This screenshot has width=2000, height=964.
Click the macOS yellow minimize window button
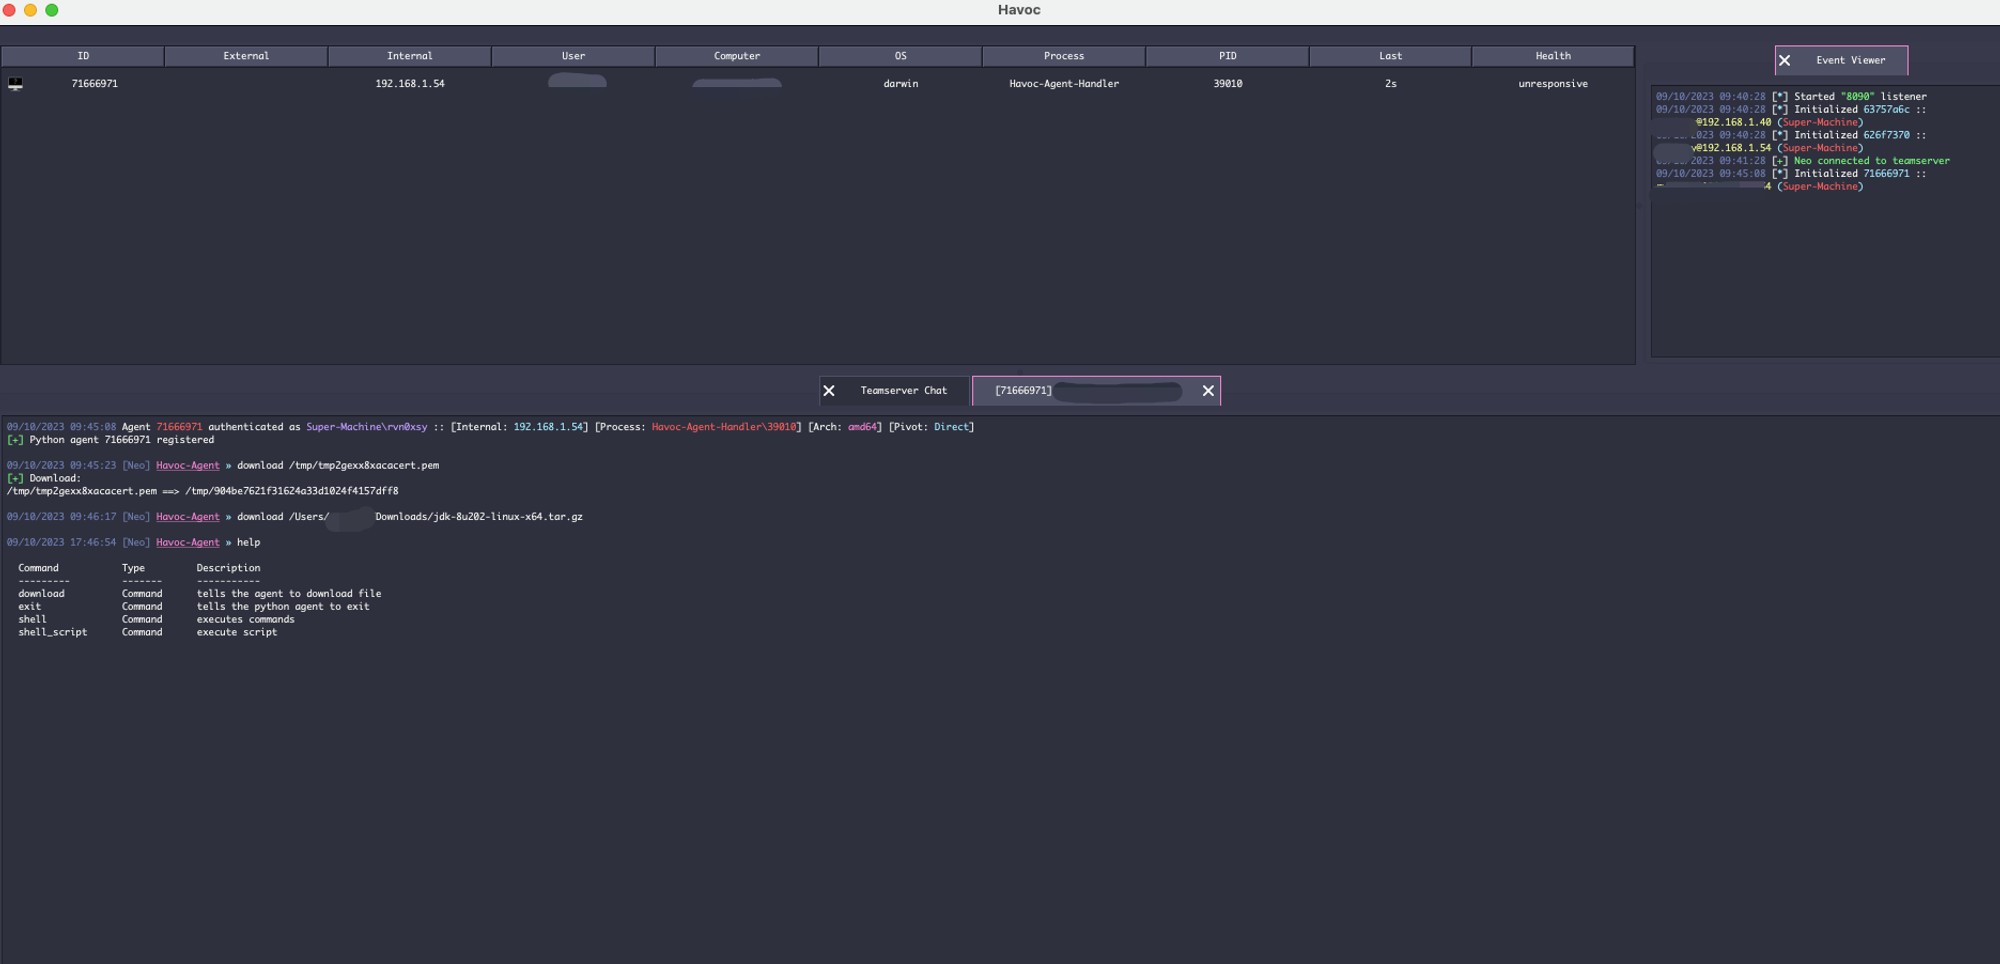click(30, 10)
